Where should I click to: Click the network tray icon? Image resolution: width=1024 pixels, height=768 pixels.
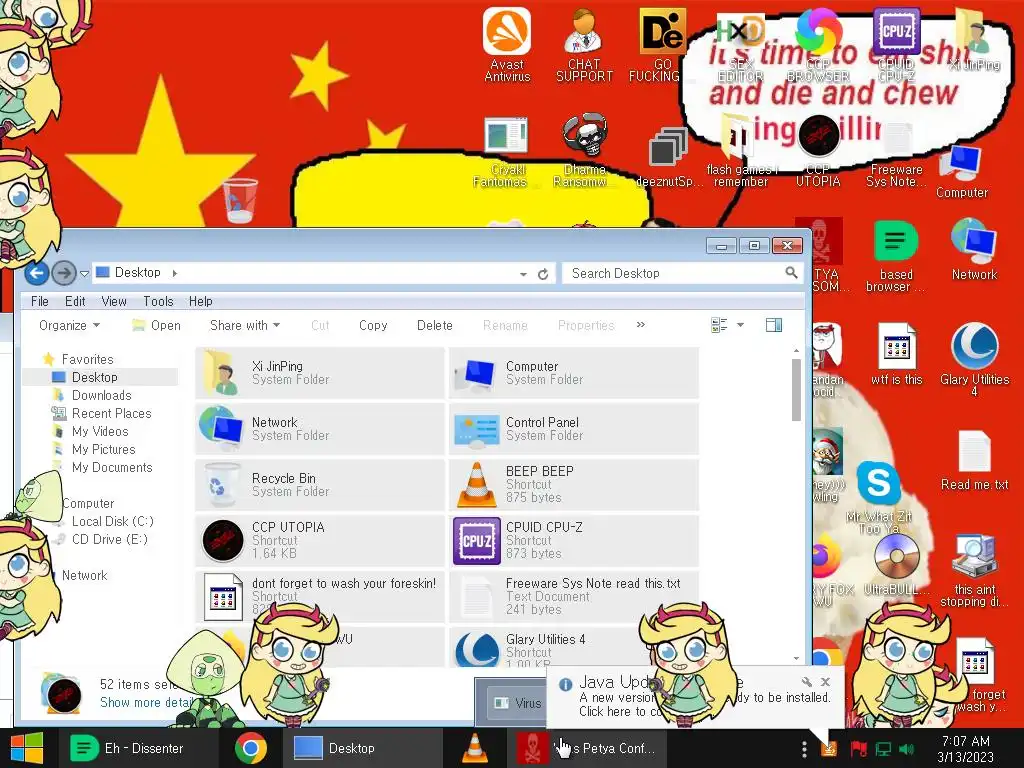pos(883,748)
